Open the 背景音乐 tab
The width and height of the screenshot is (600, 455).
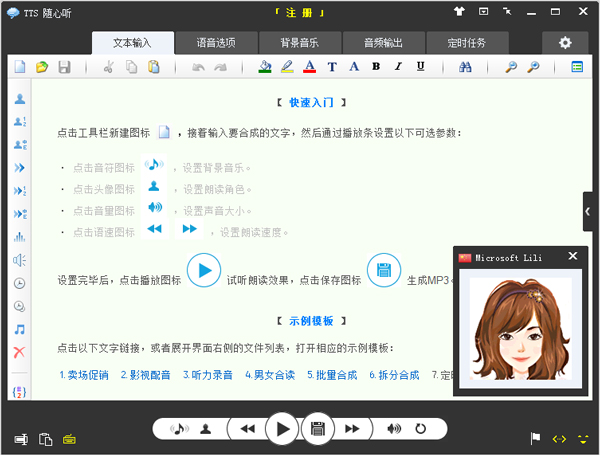pos(299,43)
